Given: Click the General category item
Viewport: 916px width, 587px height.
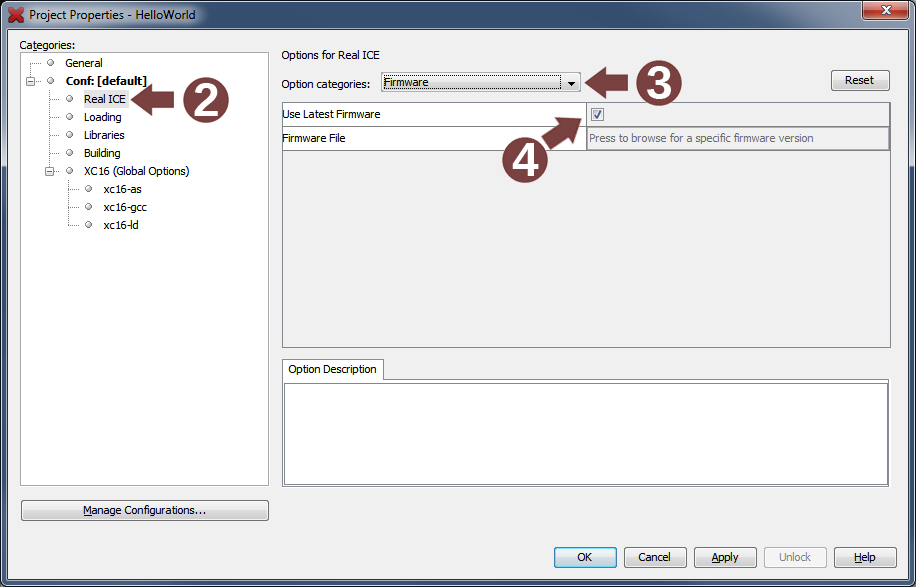Looking at the screenshot, I should (x=83, y=63).
